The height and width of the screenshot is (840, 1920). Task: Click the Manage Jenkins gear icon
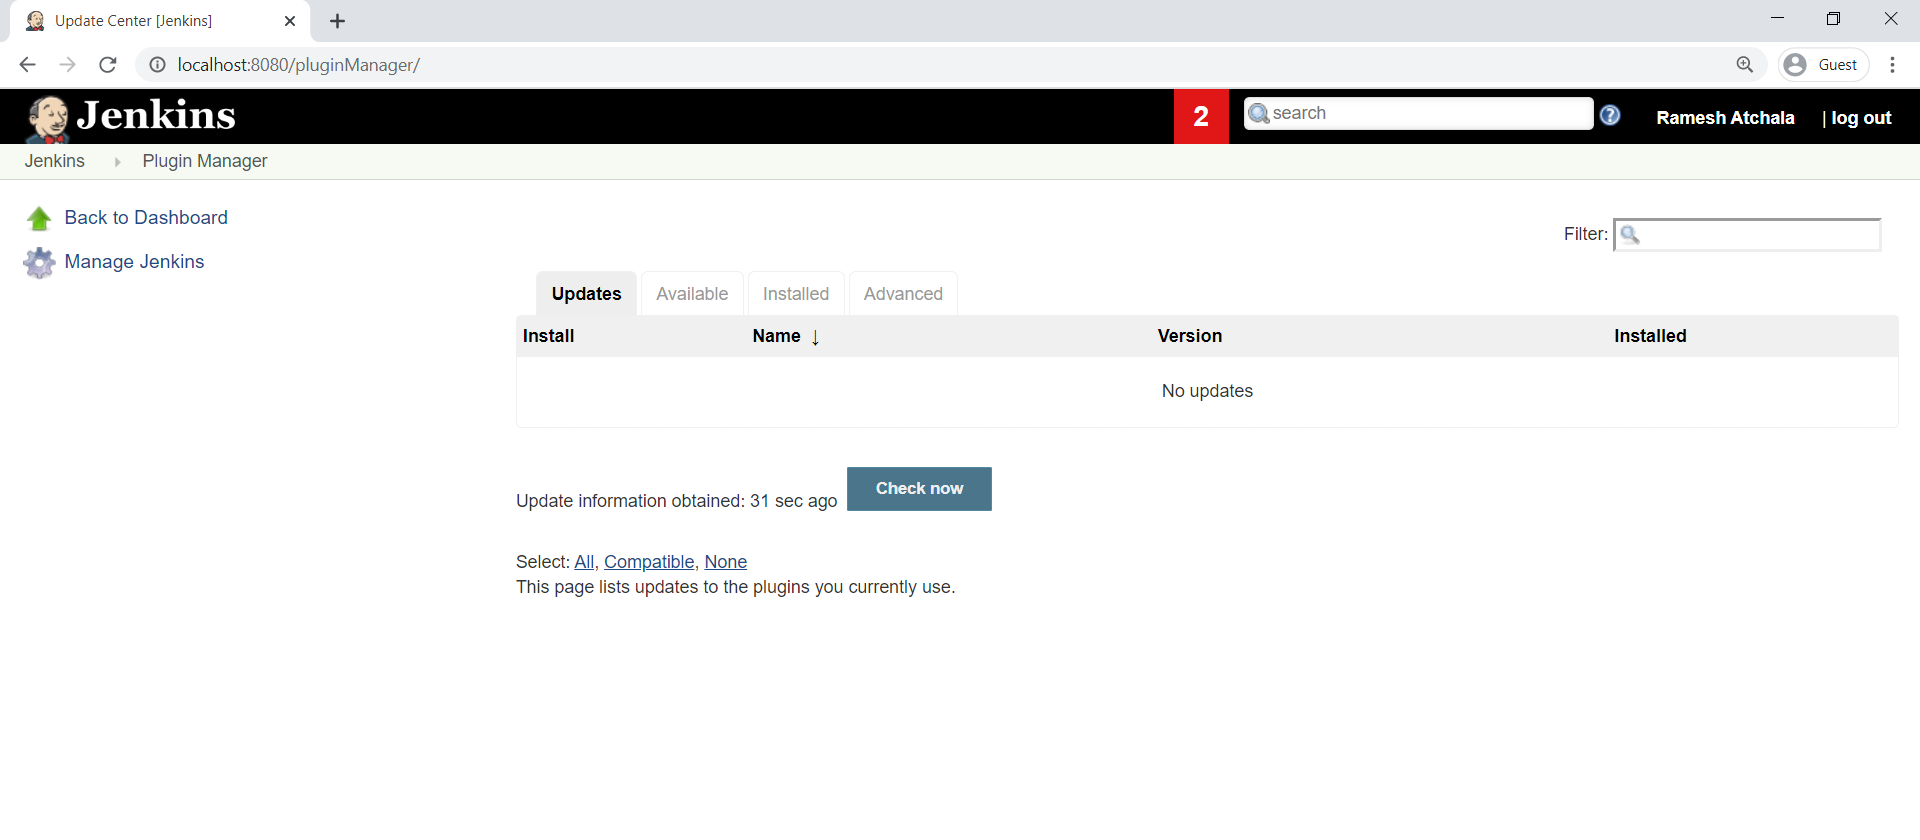click(x=39, y=262)
